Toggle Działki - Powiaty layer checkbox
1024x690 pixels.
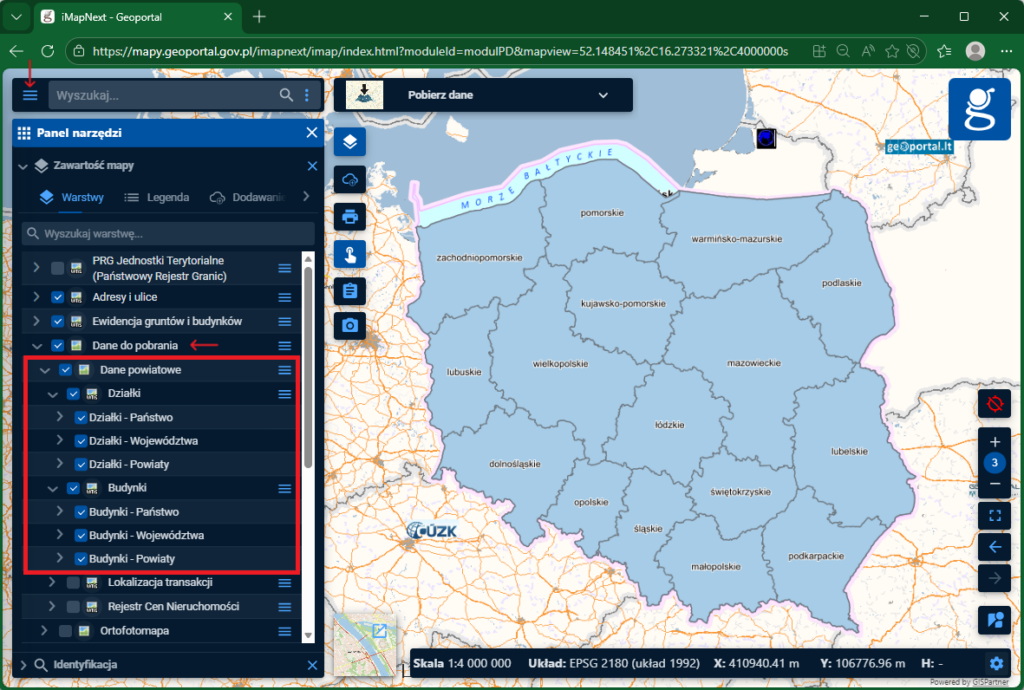(x=82, y=465)
